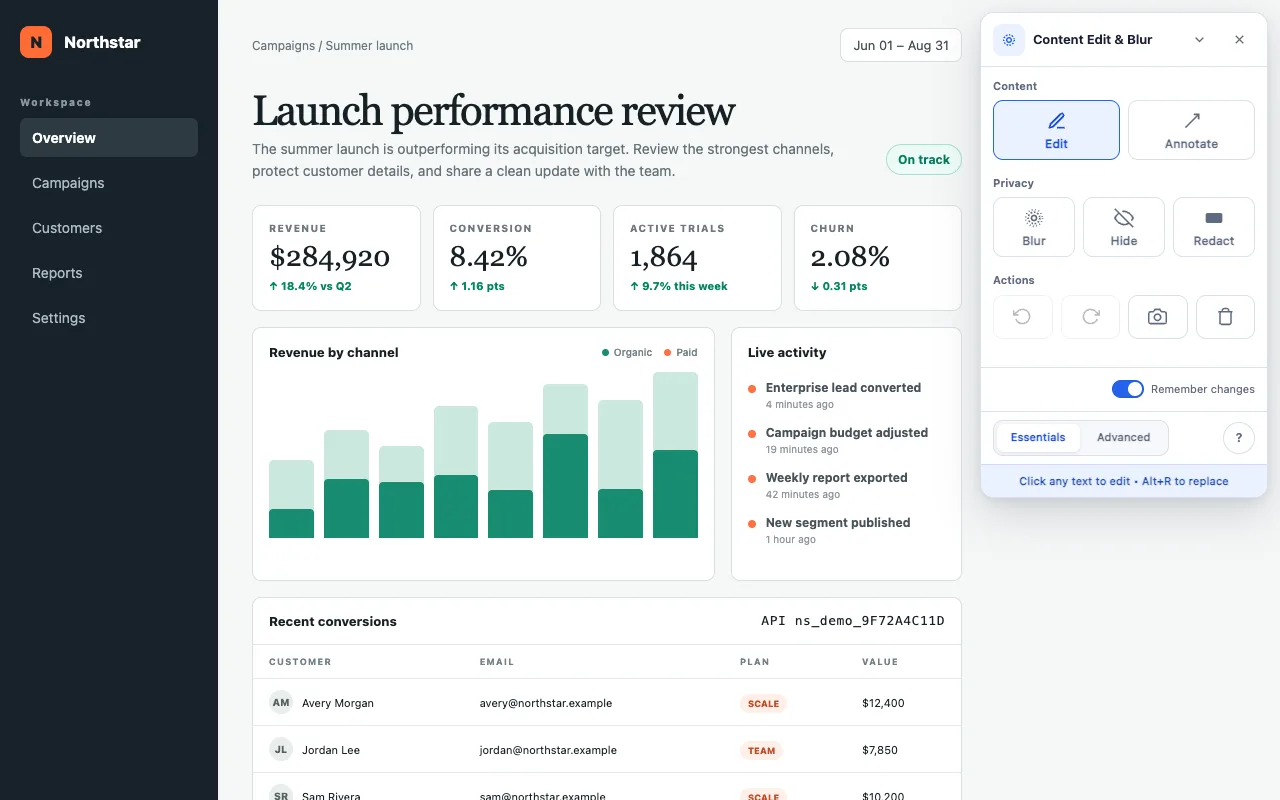Toggle the Remember changes switch
Image resolution: width=1280 pixels, height=800 pixels.
tap(1128, 389)
